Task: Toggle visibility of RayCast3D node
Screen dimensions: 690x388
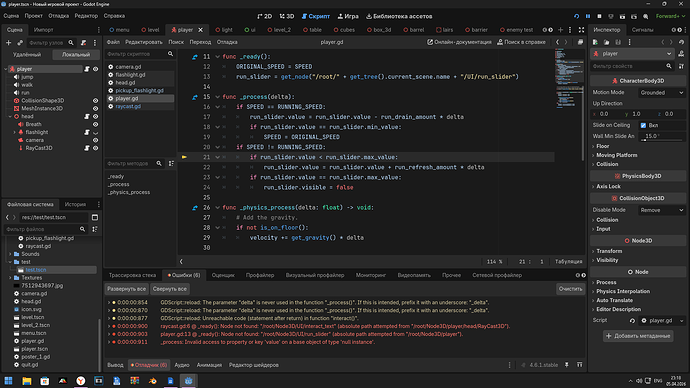Action: click(95, 148)
